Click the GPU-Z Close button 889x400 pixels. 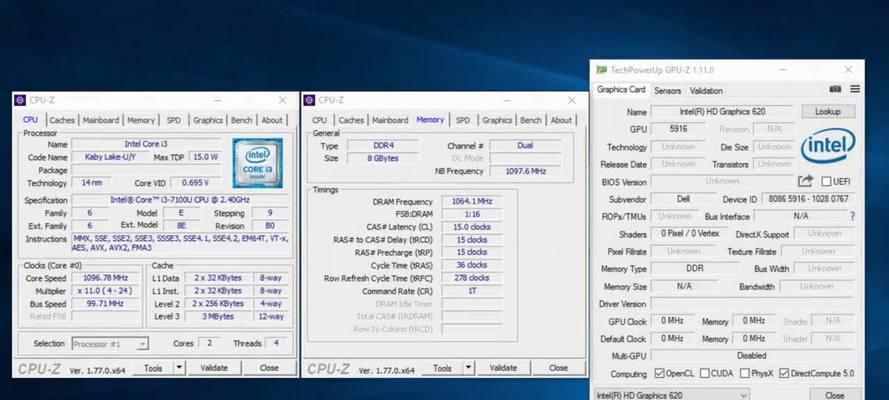click(x=834, y=395)
